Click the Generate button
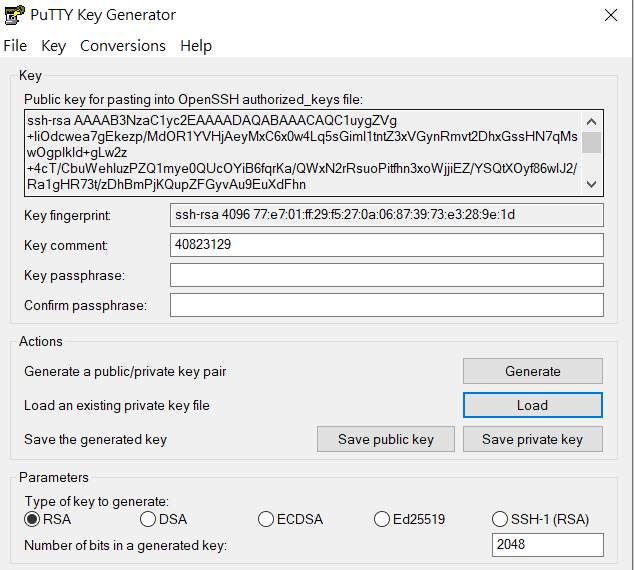634x570 pixels. [533, 371]
